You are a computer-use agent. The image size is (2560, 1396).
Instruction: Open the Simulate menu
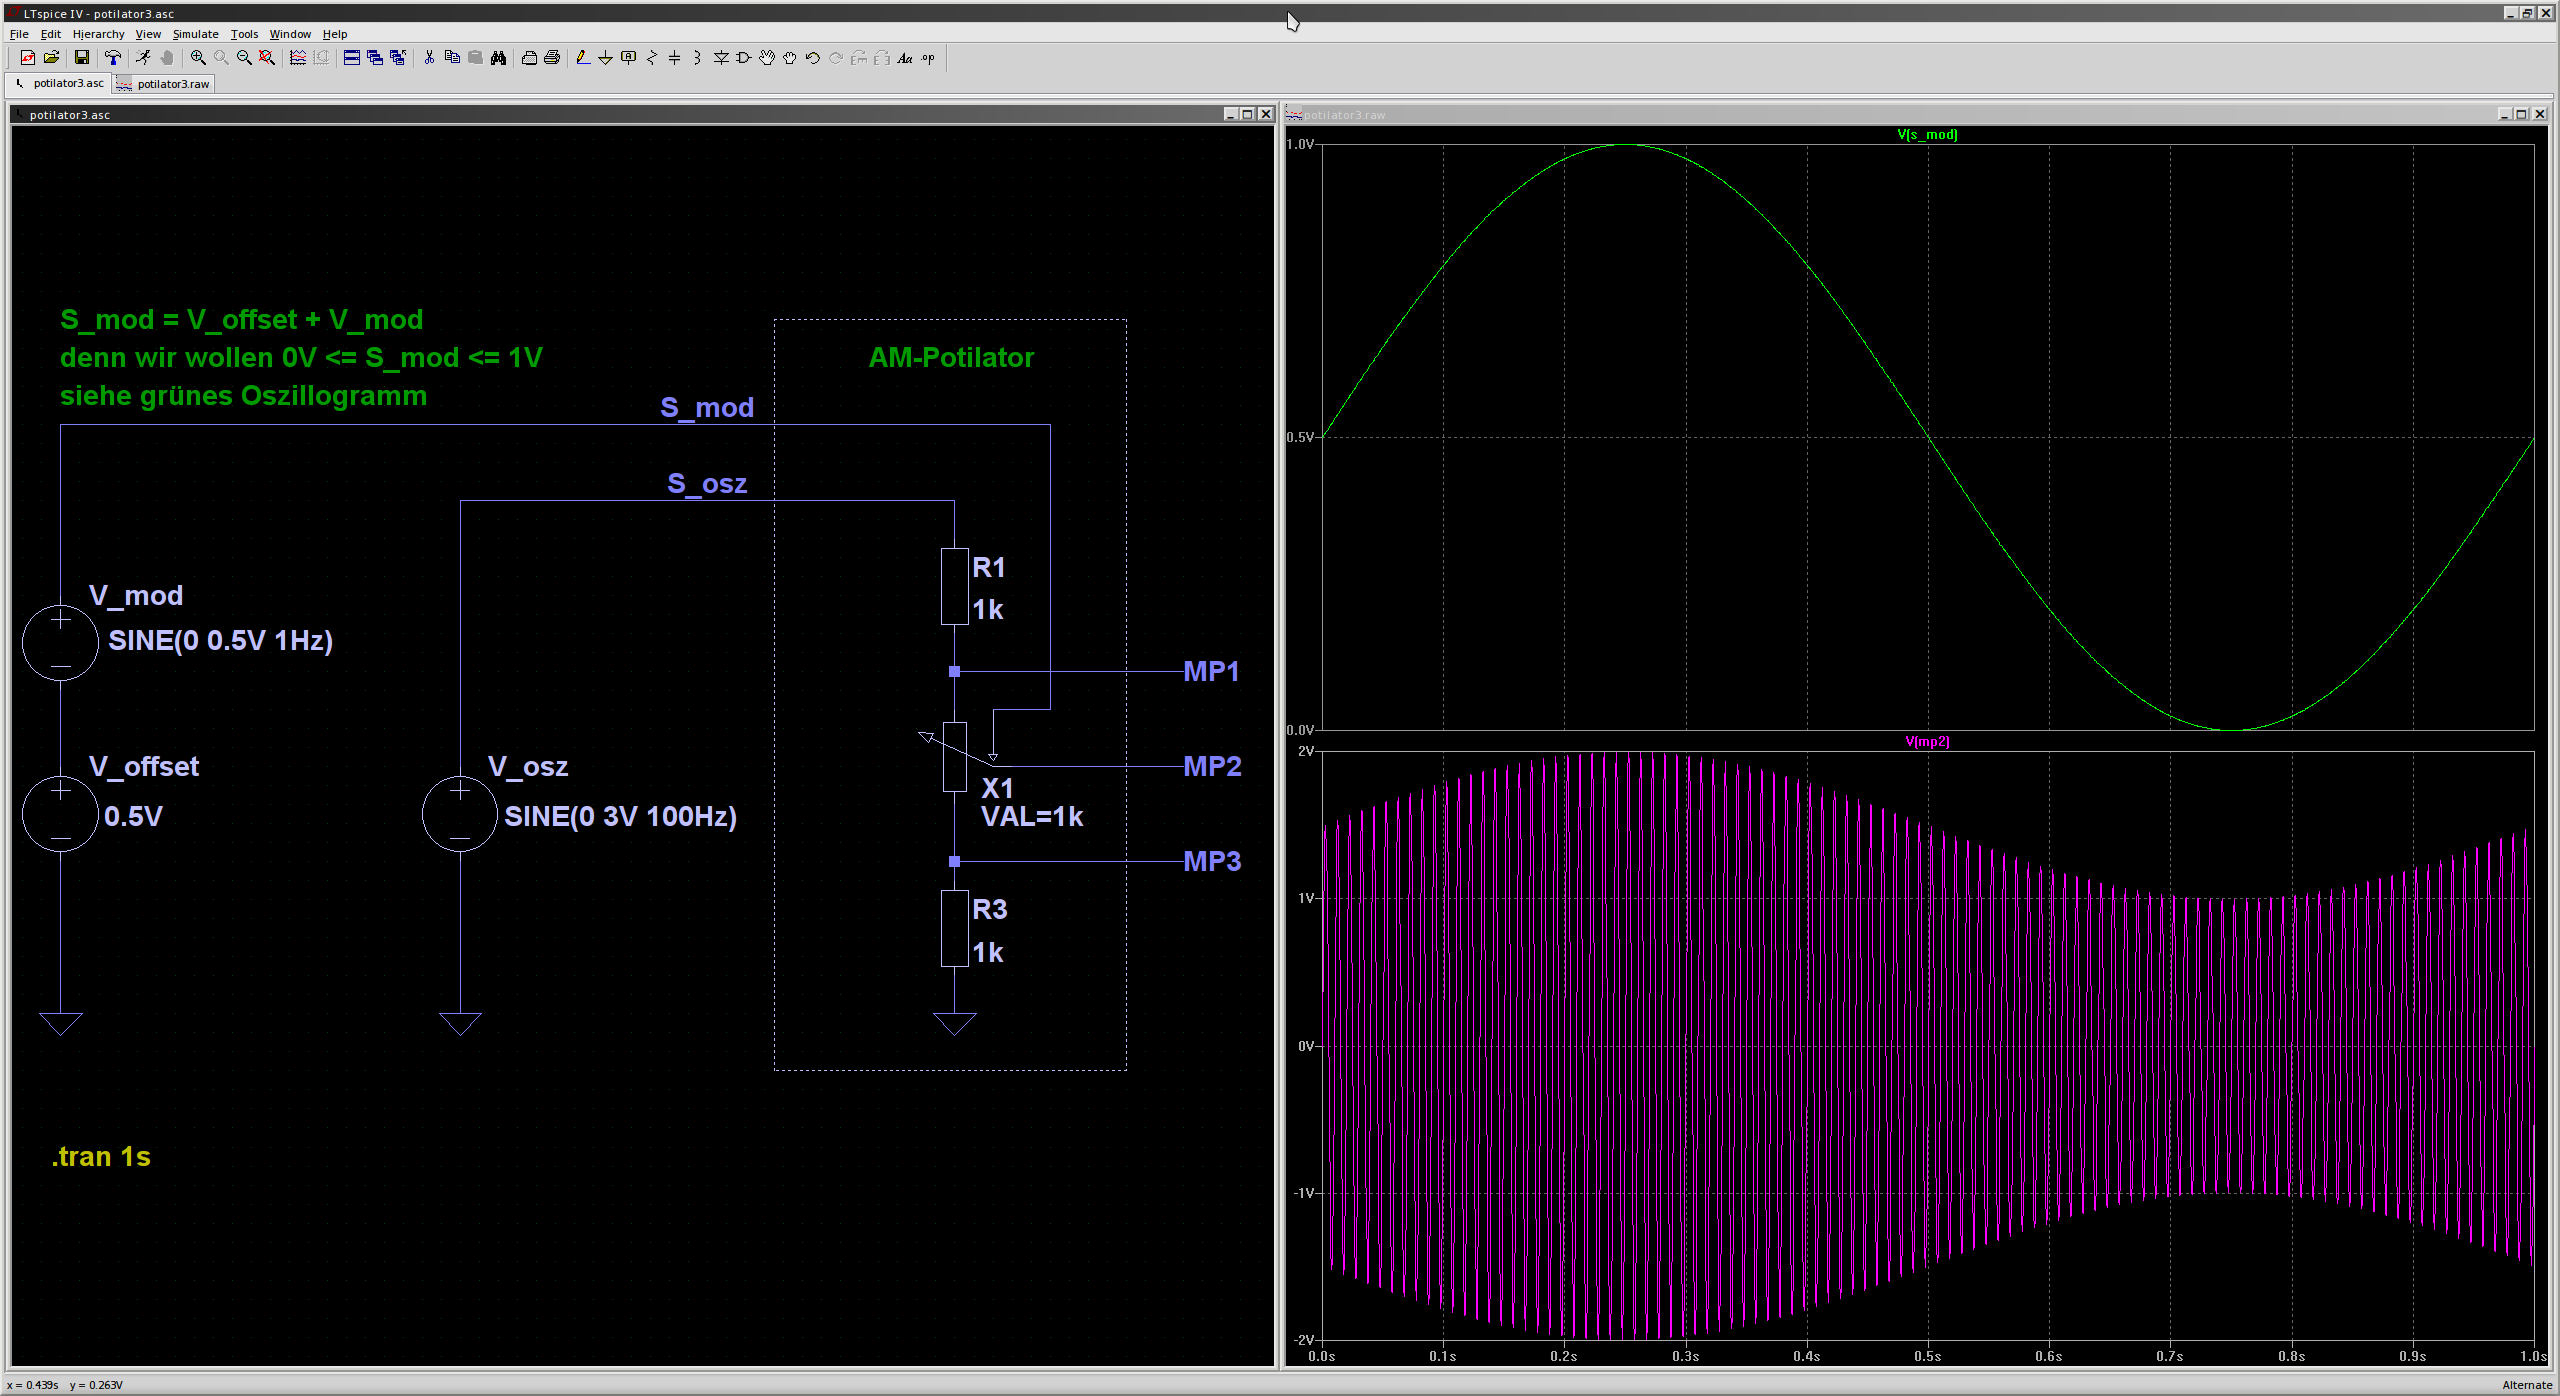195,34
